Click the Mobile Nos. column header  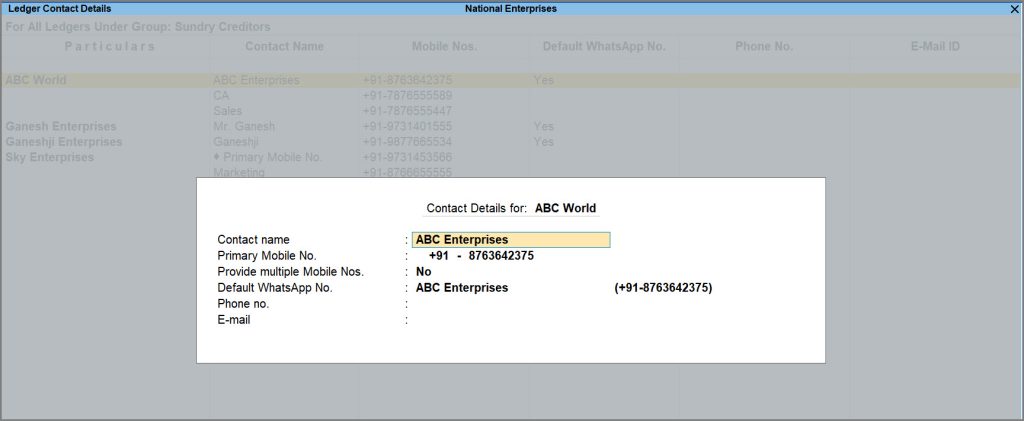point(445,46)
